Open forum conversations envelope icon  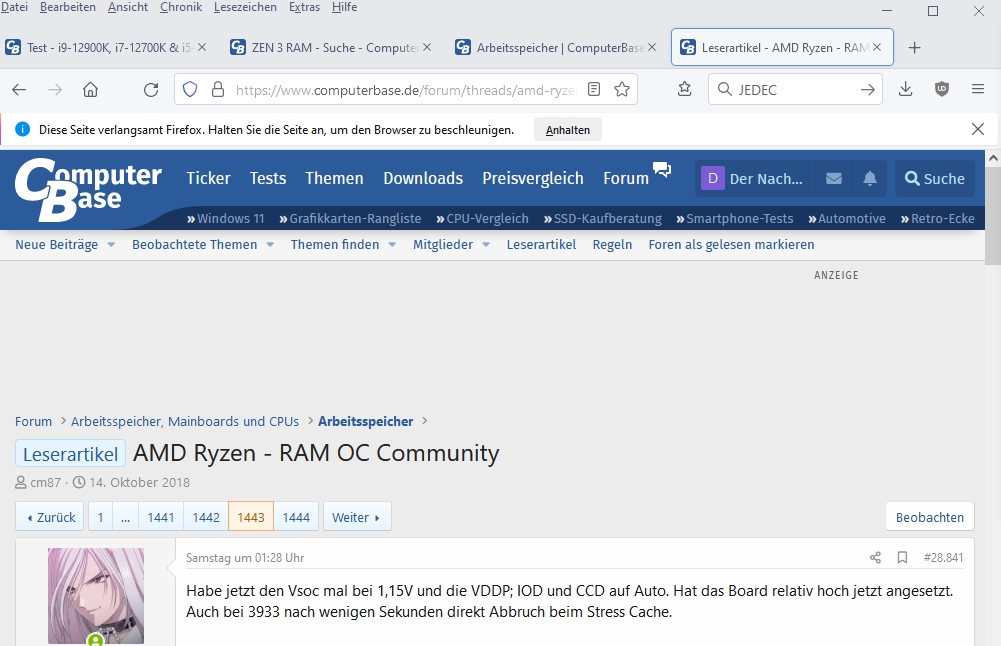click(834, 179)
